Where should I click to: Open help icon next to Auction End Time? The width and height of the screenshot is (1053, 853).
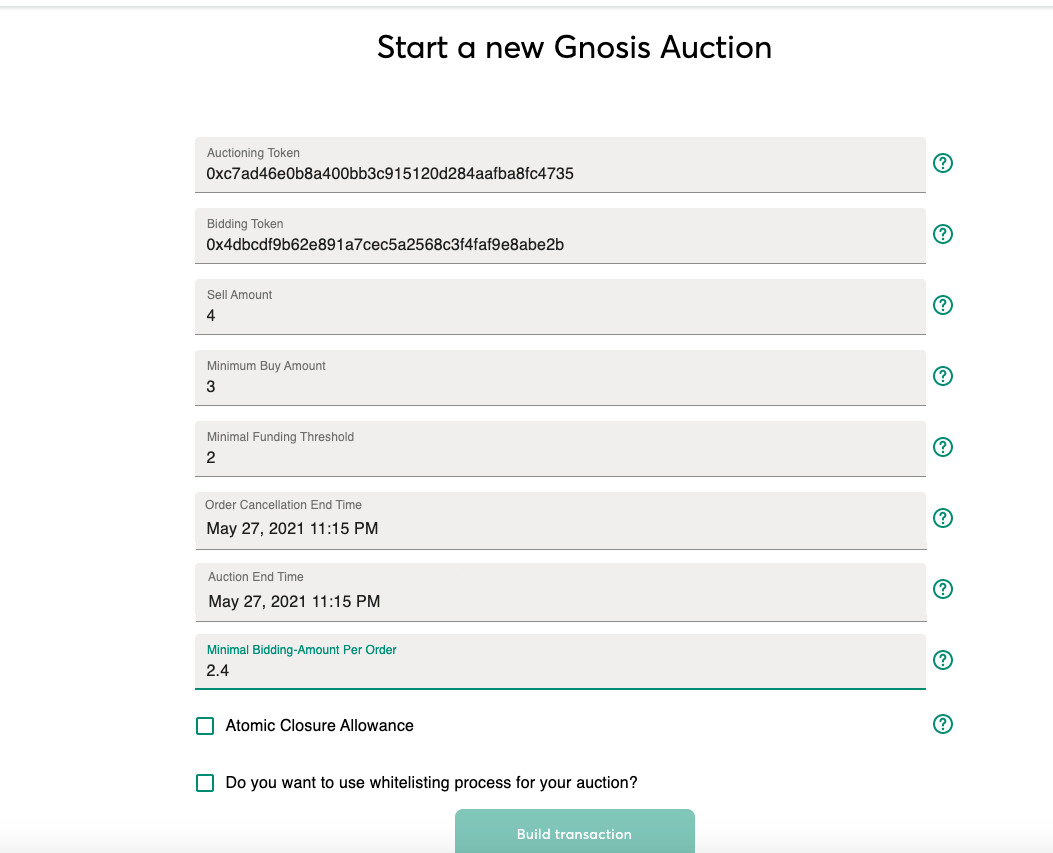(942, 589)
